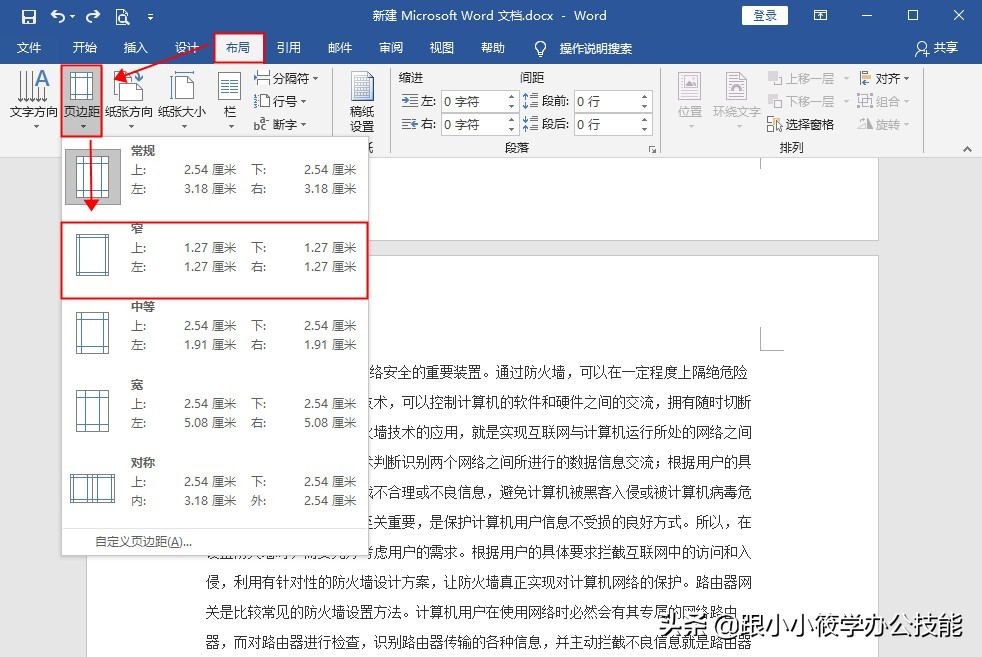The width and height of the screenshot is (982, 657).
Task: Open the 分隔符 breaks dropdown
Action: coord(287,78)
